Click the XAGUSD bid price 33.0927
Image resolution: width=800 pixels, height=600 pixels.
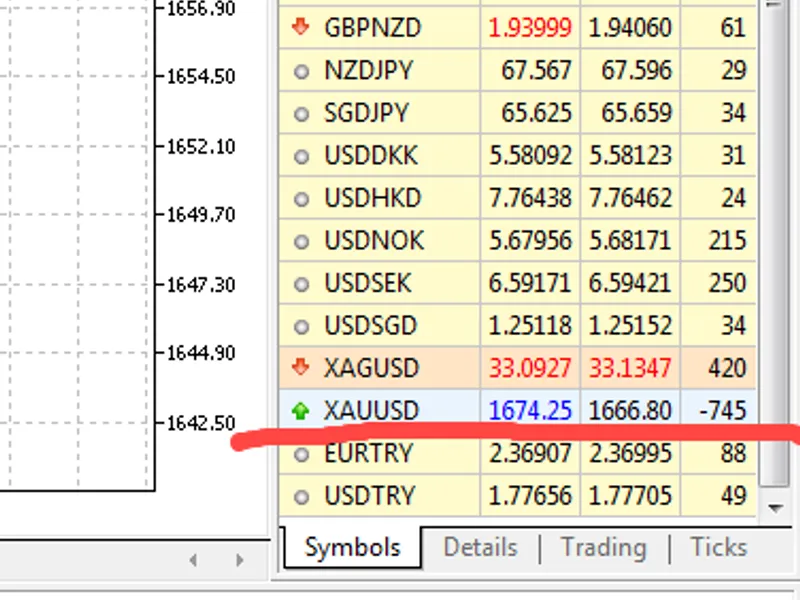tap(530, 368)
